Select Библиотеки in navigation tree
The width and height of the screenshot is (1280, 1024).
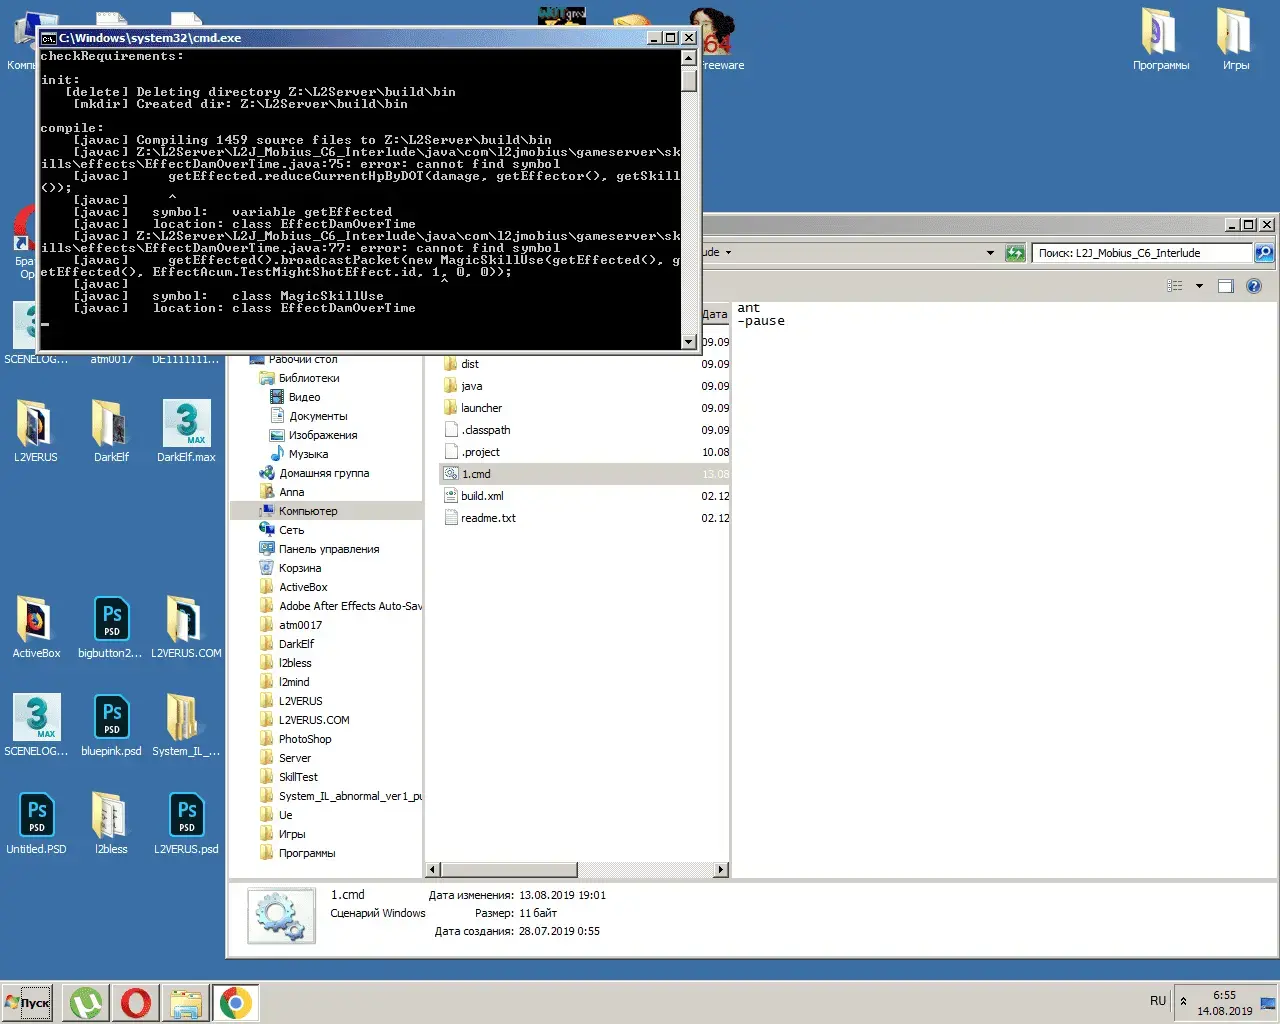click(x=309, y=378)
